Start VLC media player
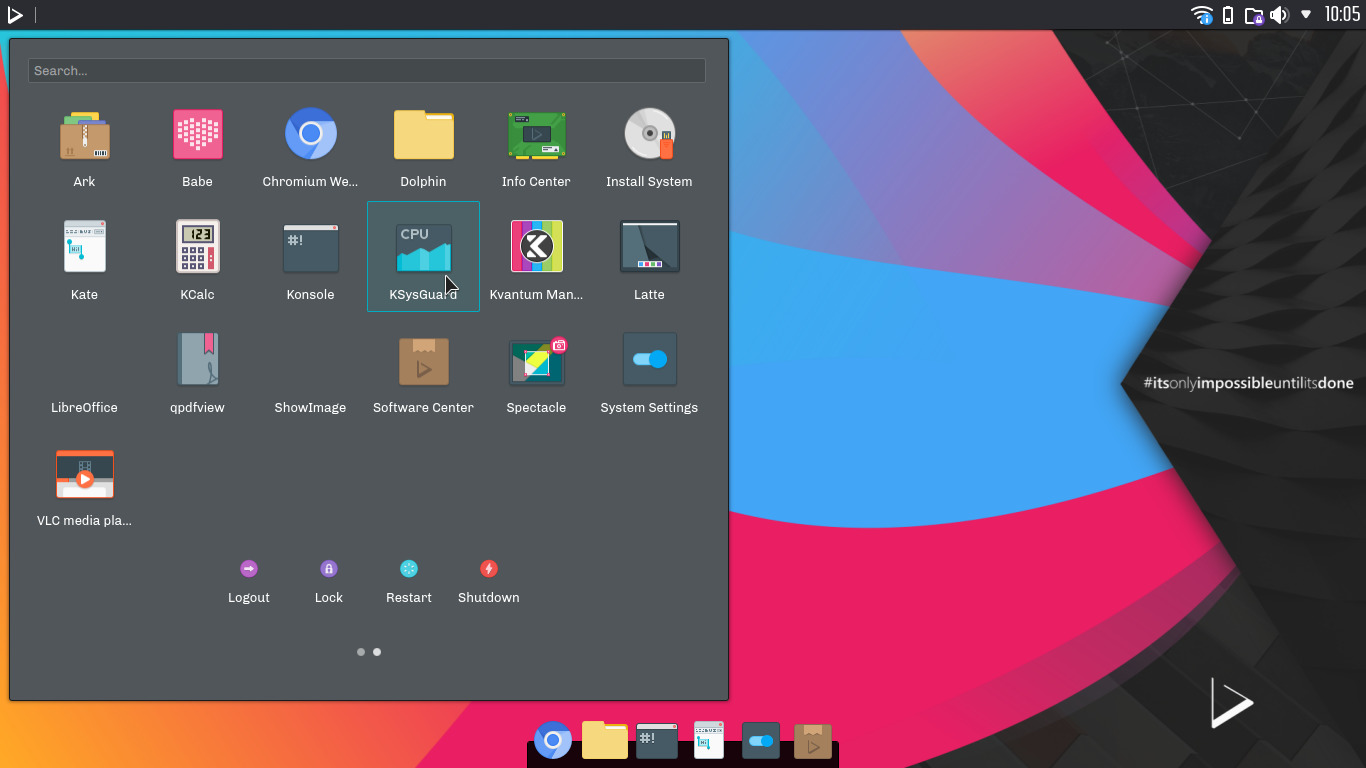 tap(84, 473)
